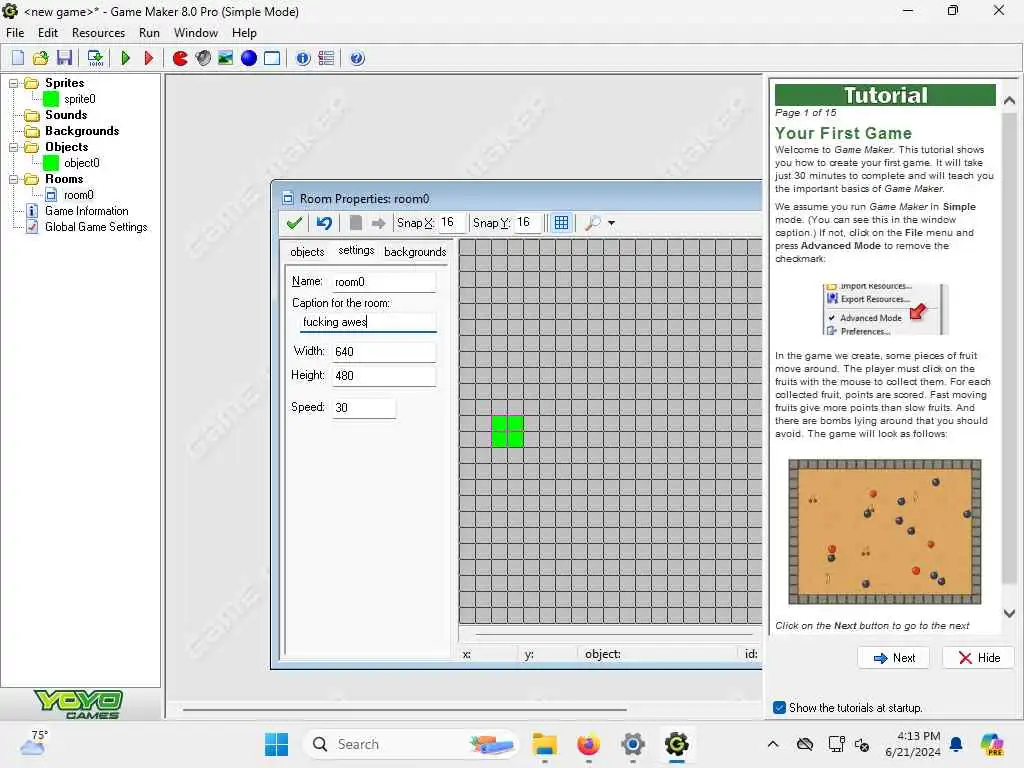This screenshot has height=768, width=1024.
Task: Click the zoom magnifier icon
Action: (x=592, y=223)
